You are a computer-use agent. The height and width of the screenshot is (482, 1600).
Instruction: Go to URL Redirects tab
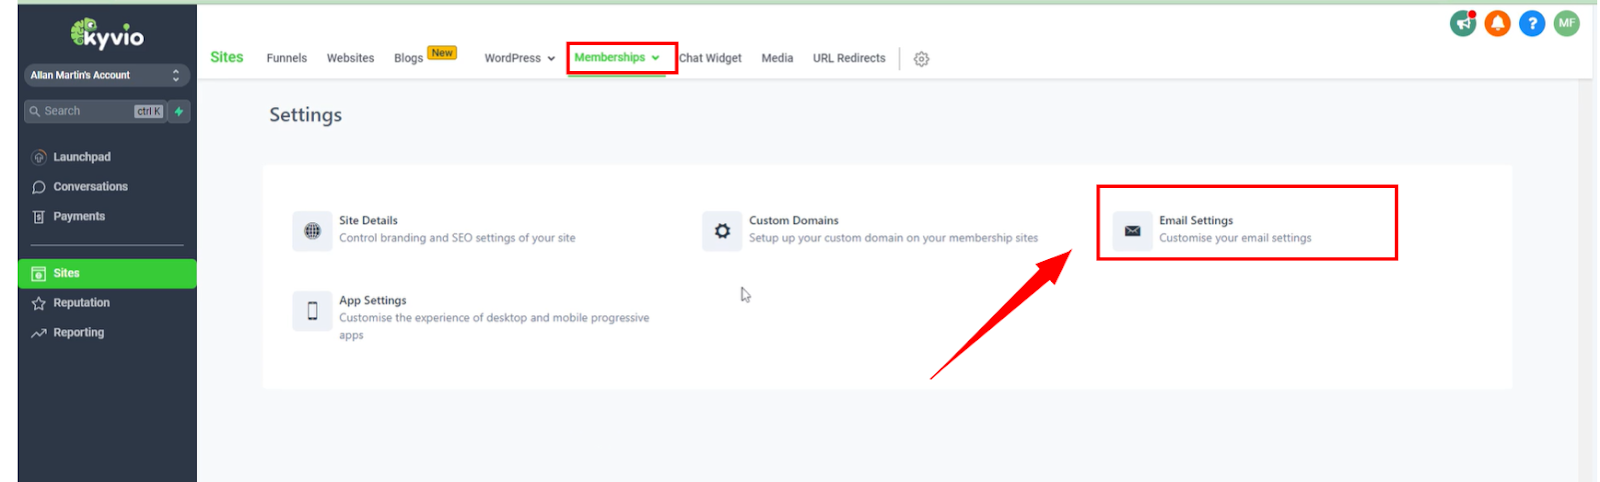(848, 59)
